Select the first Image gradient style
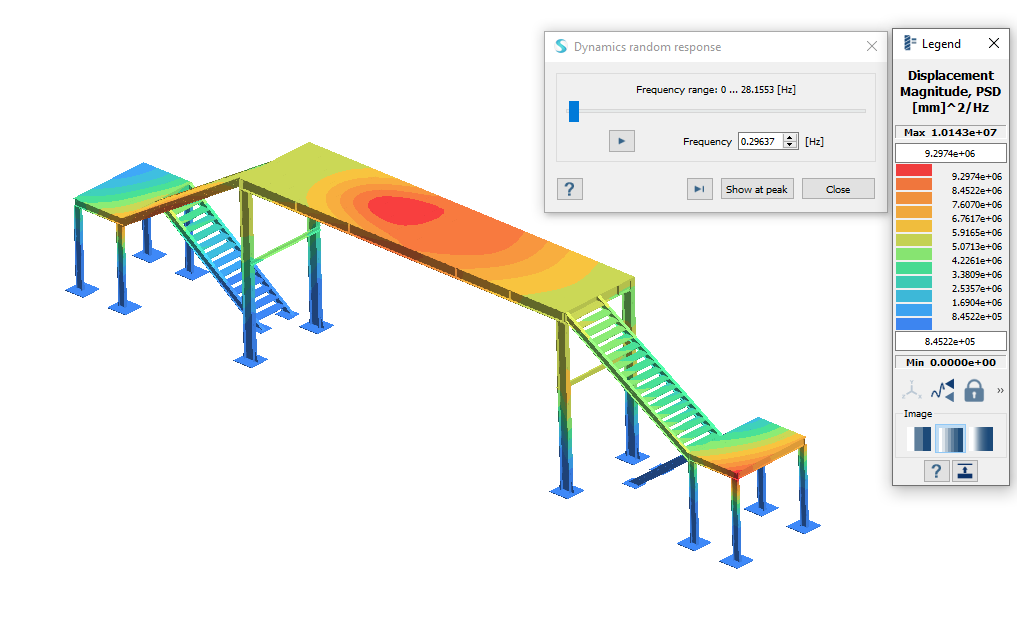 [919, 439]
